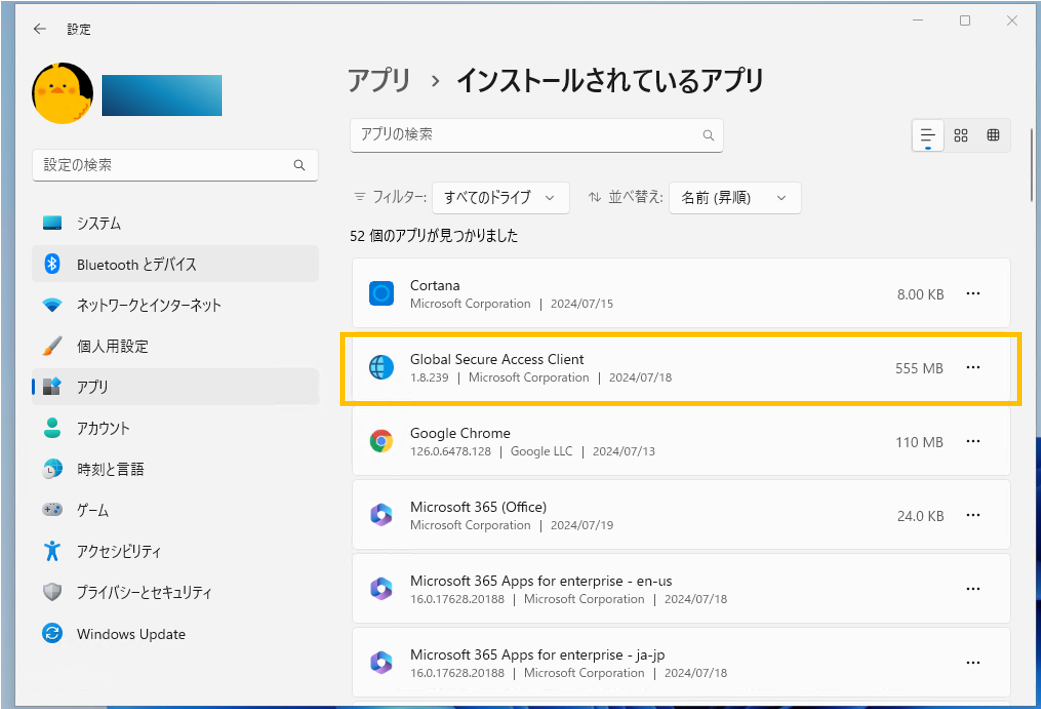The height and width of the screenshot is (709, 1041).
Task: Click the アプリ breadcrumb link
Action: 379,80
